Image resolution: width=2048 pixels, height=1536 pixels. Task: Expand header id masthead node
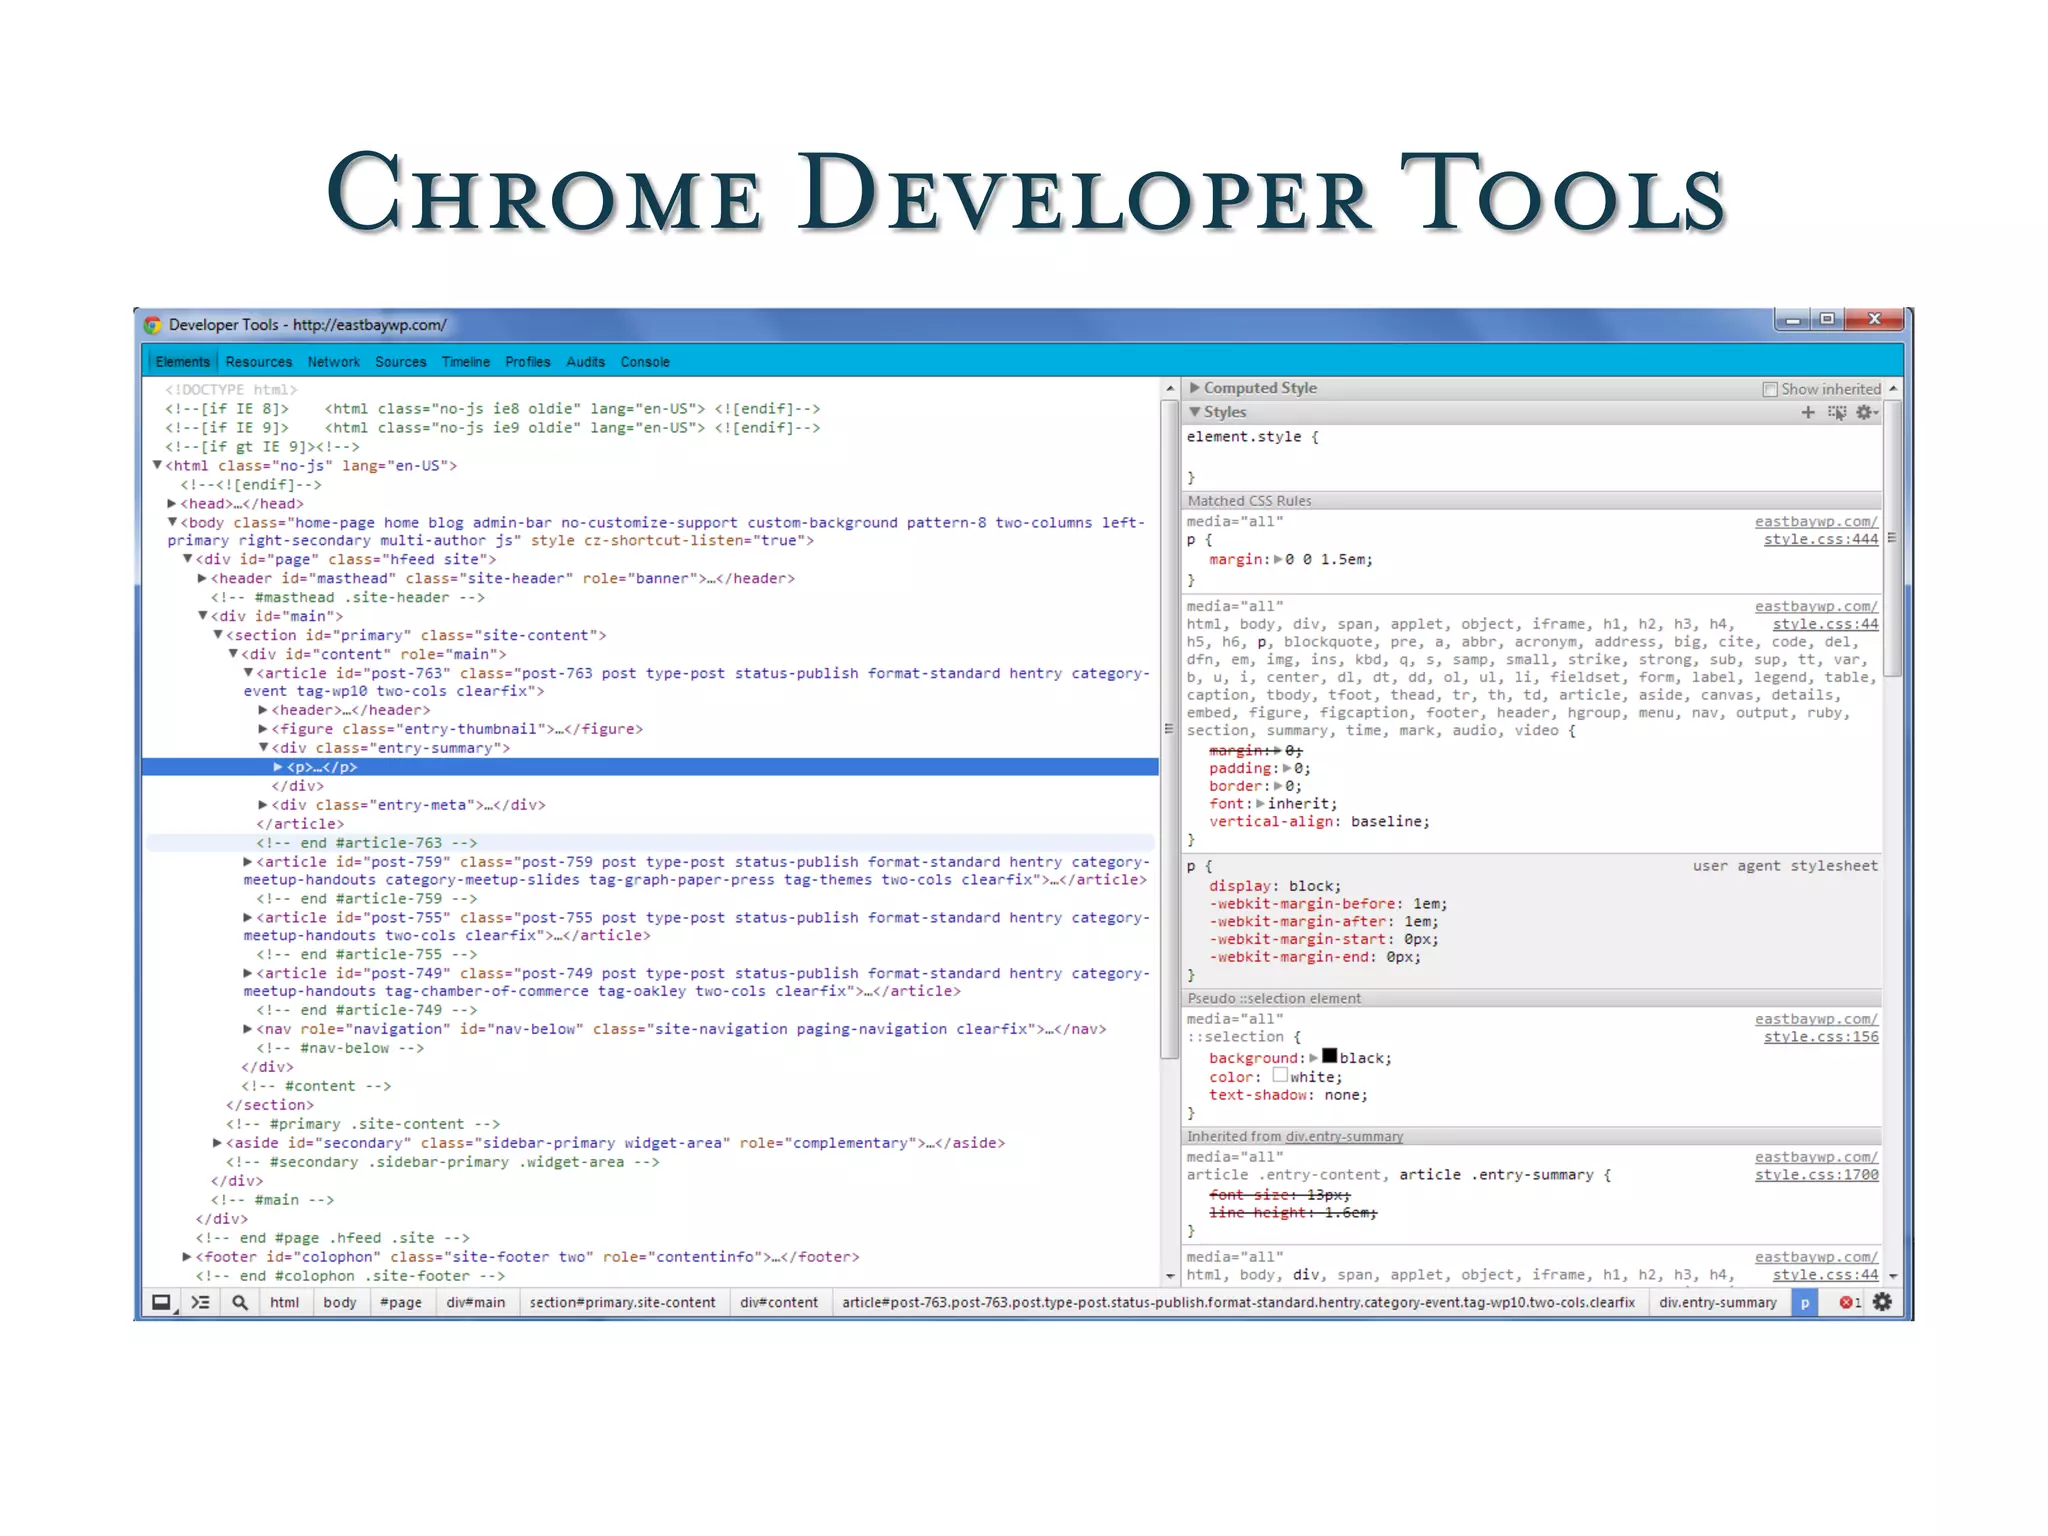202,578
